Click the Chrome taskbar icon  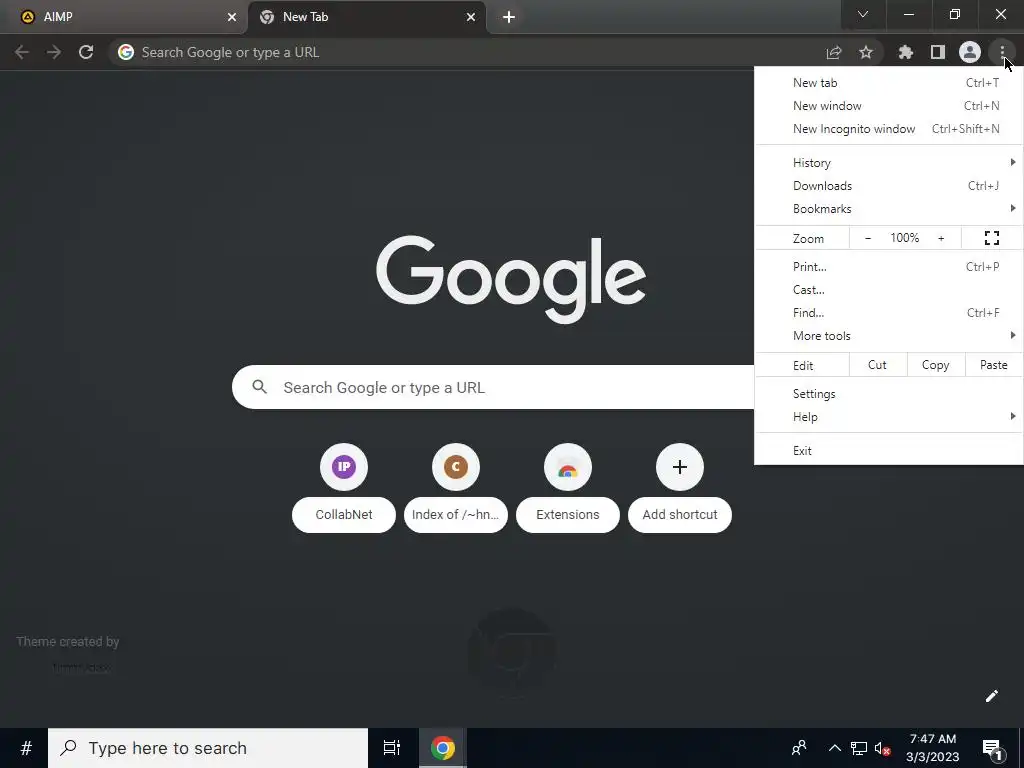coord(442,748)
